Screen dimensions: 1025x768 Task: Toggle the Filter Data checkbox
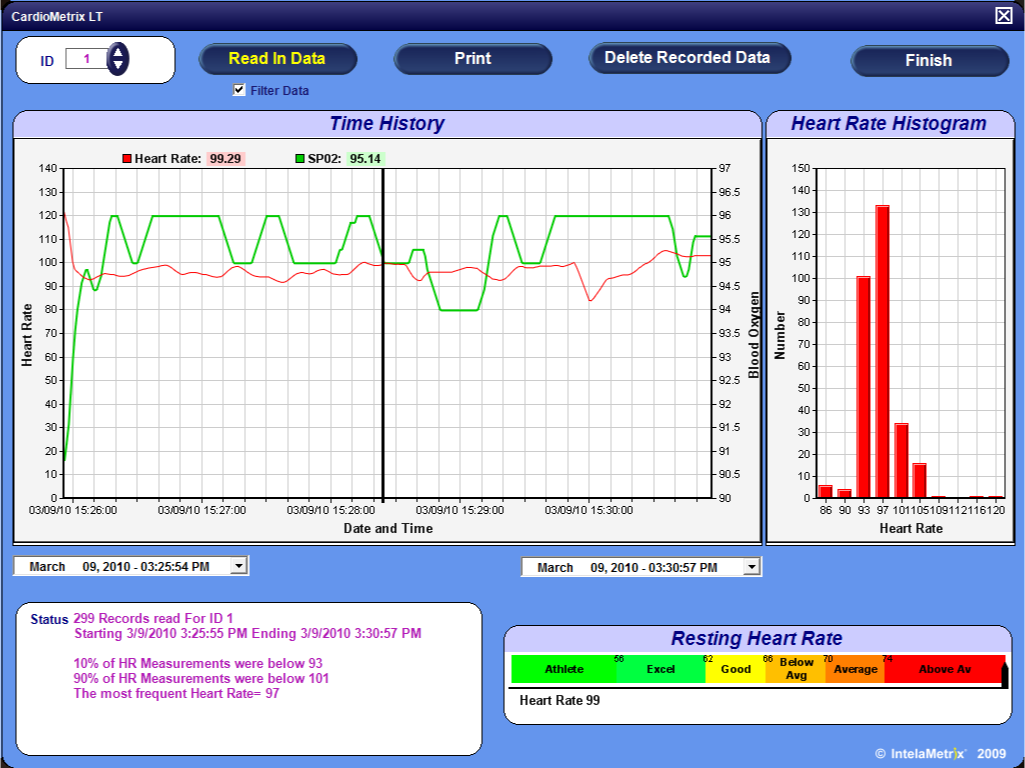(239, 90)
